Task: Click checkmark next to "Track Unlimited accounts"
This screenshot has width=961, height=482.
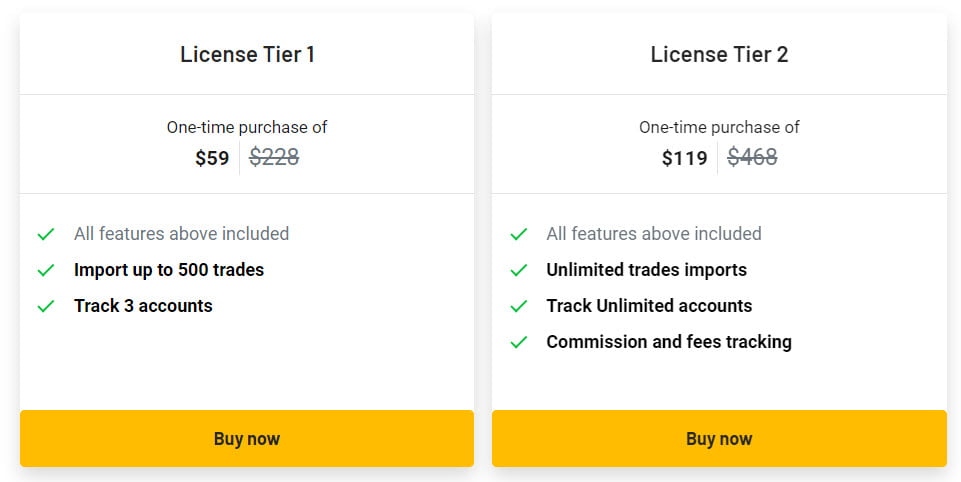Action: tap(518, 306)
